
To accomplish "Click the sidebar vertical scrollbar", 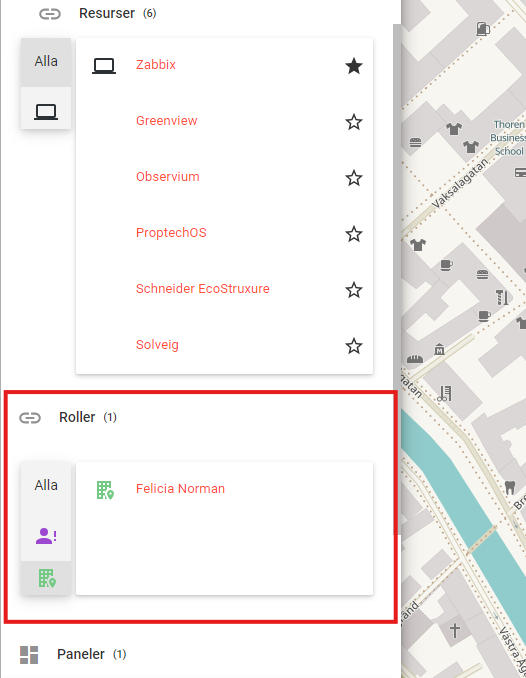I will tap(397, 279).
